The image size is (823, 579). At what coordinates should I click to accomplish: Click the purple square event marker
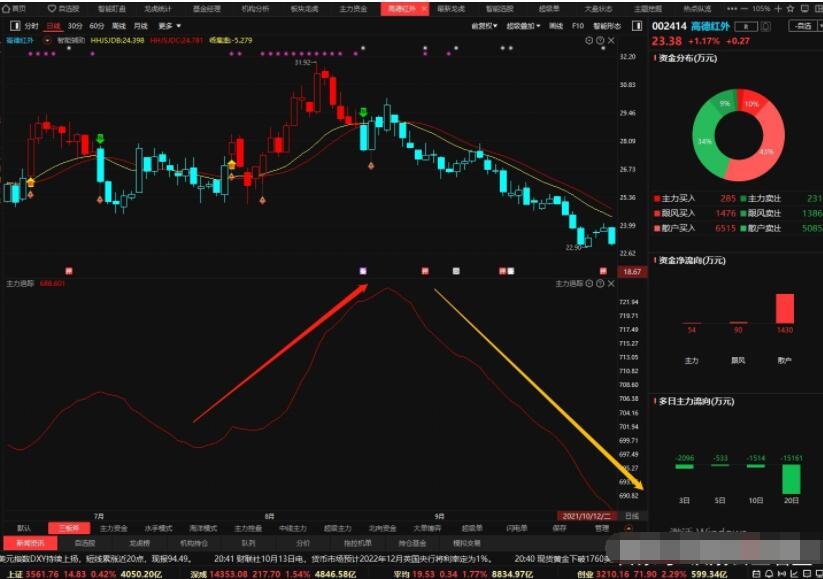363,271
